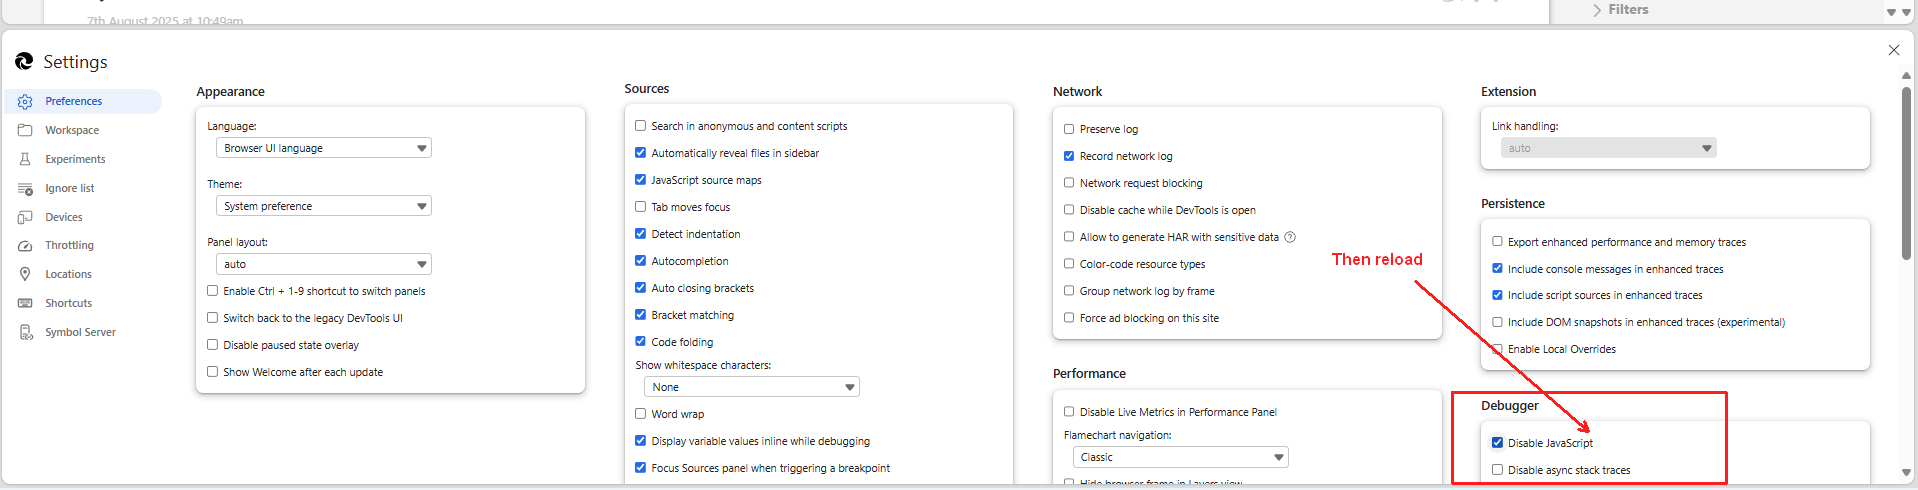
Task: Click the Locations pin icon
Action: coord(25,274)
